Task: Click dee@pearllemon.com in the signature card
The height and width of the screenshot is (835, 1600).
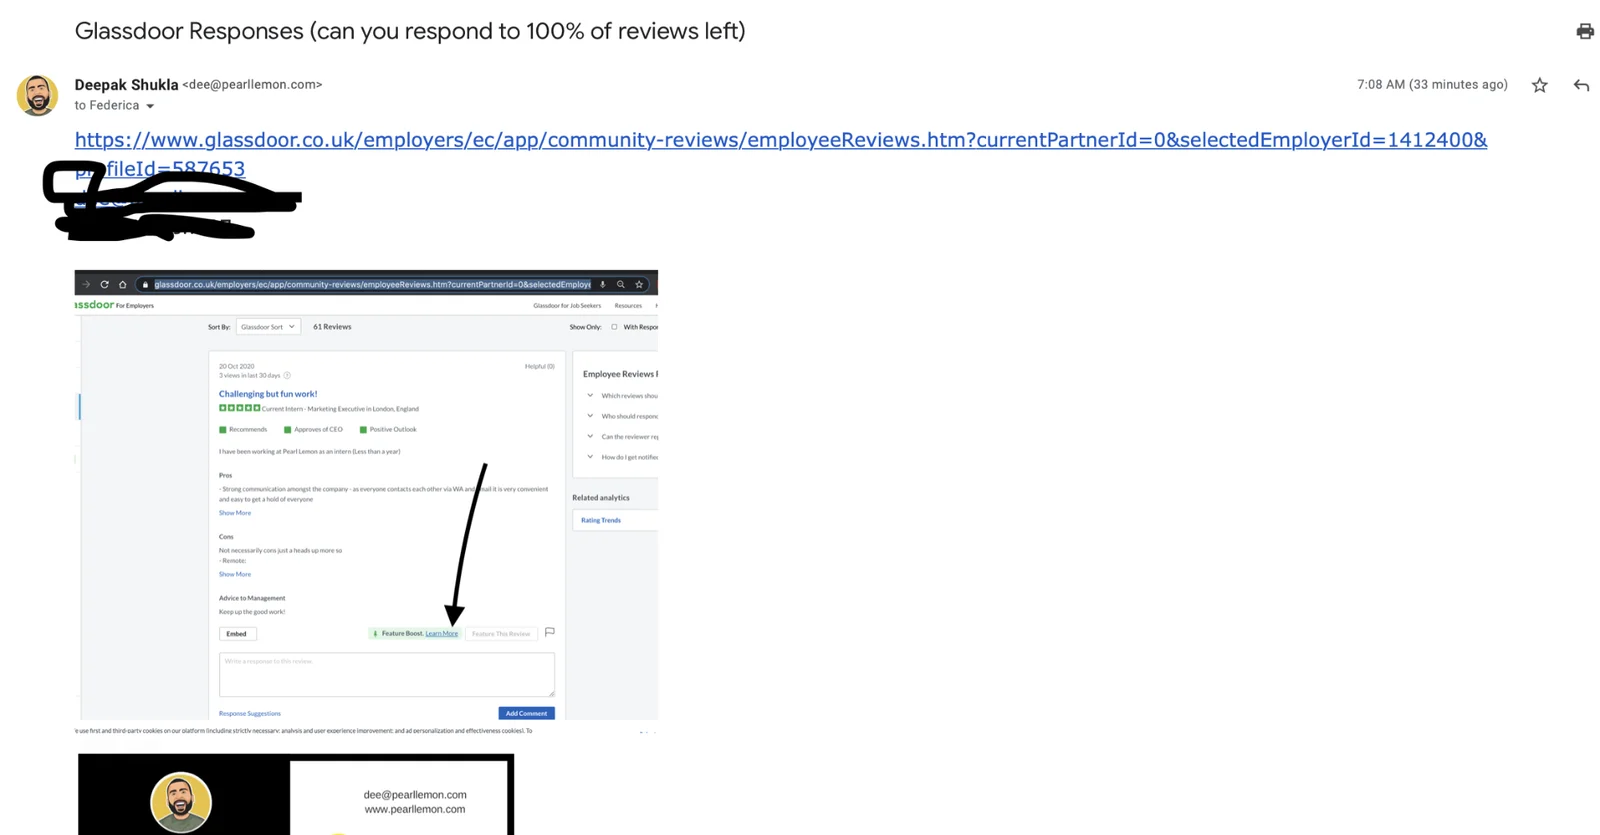Action: coord(415,795)
